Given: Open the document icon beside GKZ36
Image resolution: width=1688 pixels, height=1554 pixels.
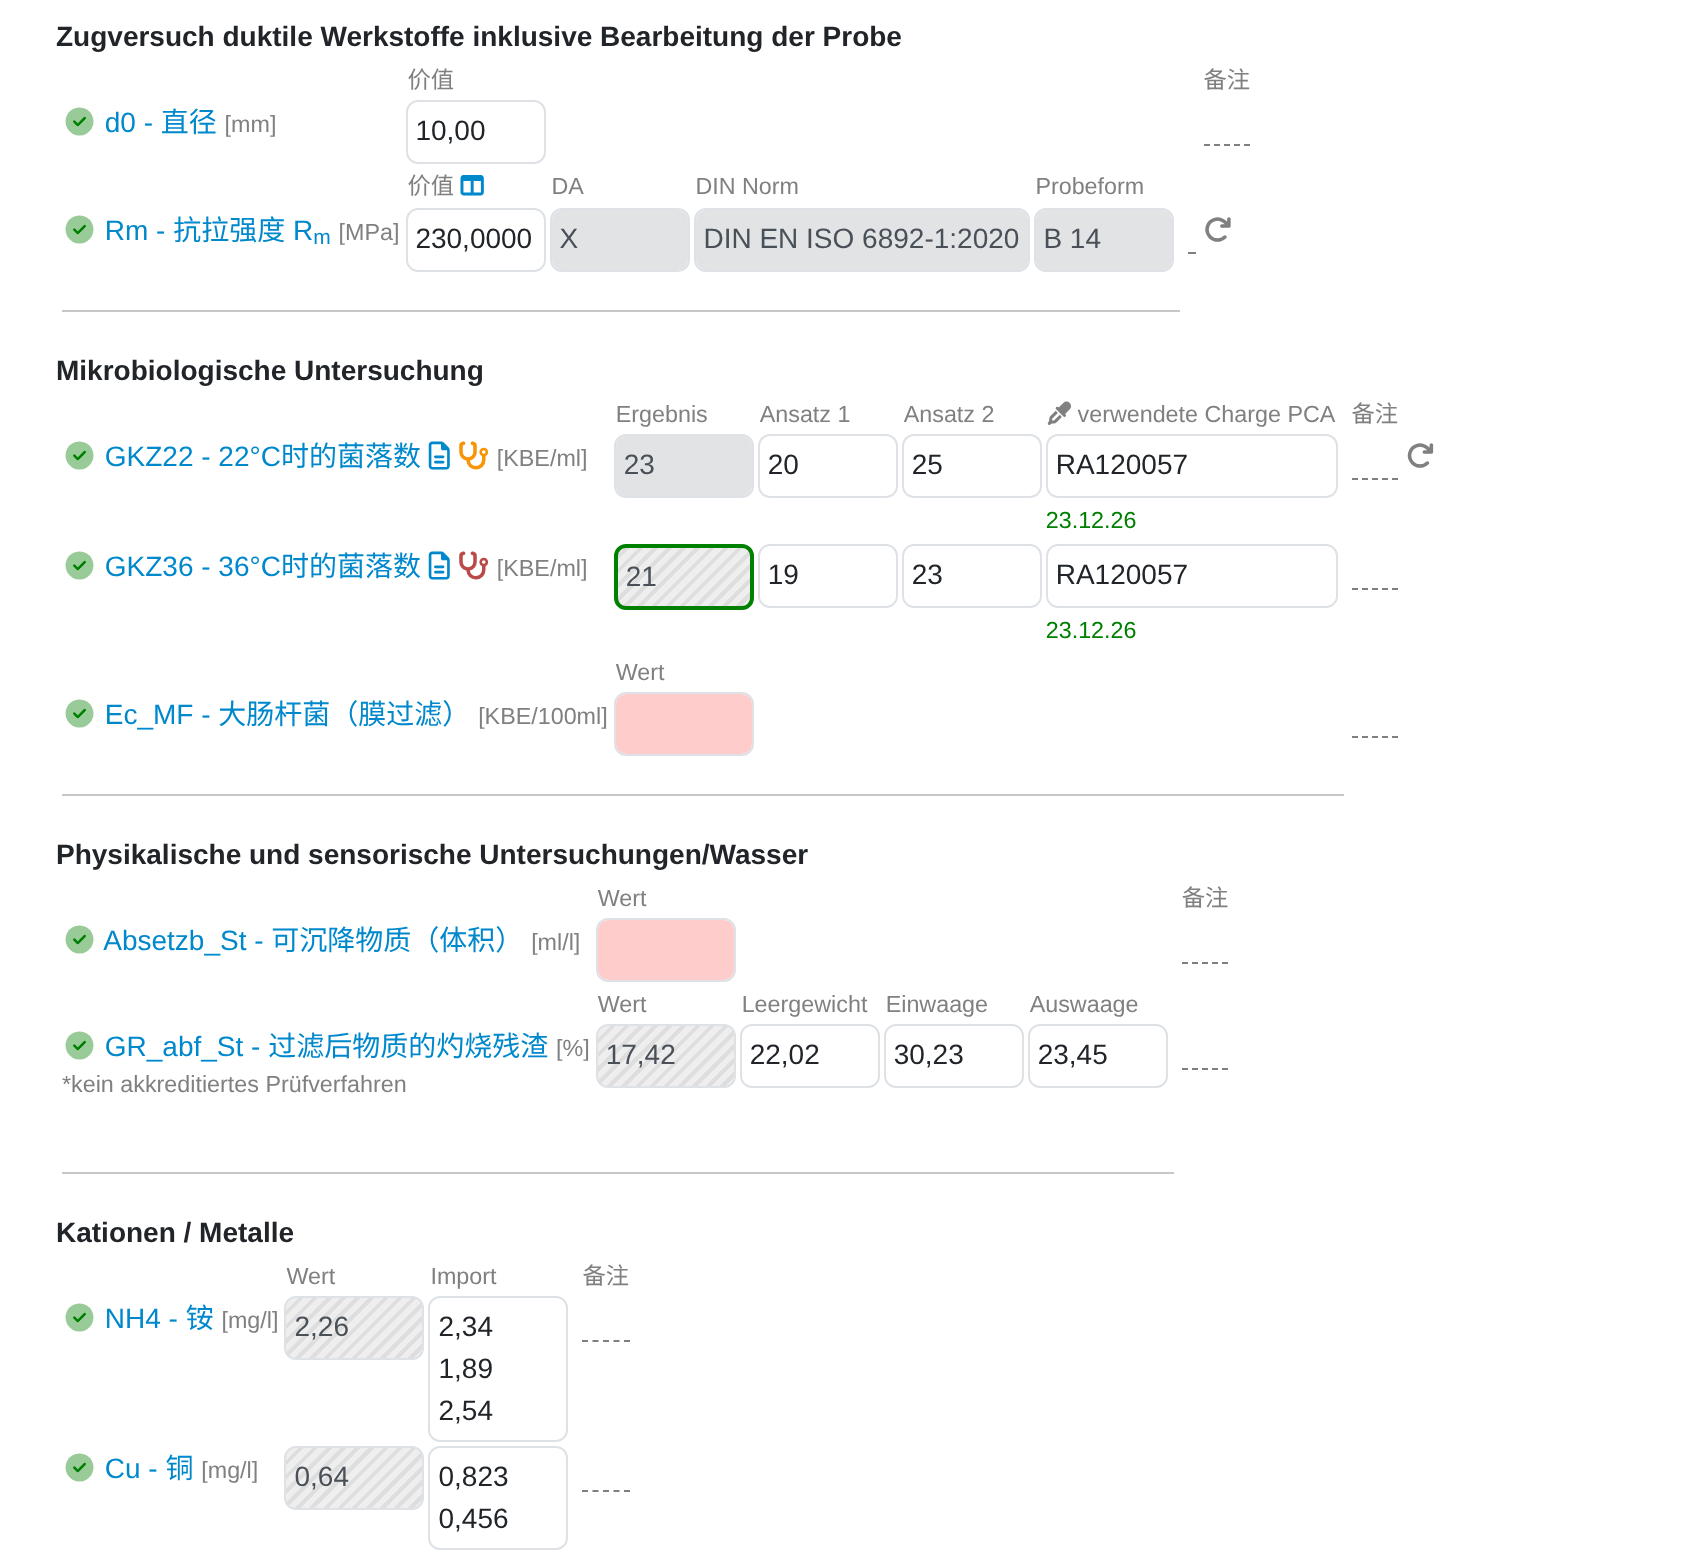Looking at the screenshot, I should 439,566.
